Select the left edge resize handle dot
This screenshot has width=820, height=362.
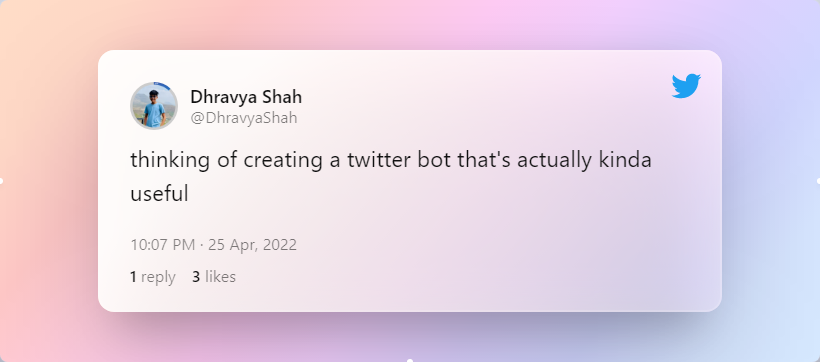click(1, 181)
